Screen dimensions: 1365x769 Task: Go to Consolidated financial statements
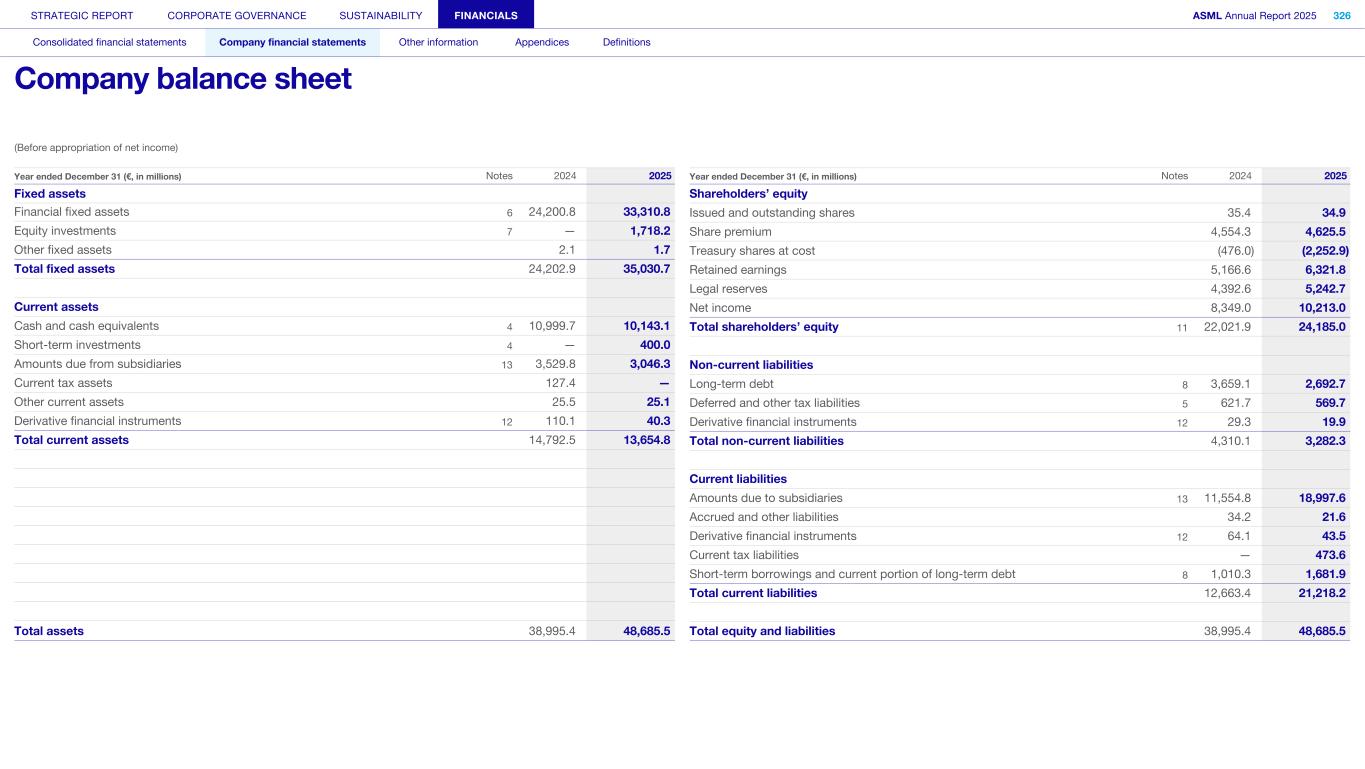(x=109, y=42)
